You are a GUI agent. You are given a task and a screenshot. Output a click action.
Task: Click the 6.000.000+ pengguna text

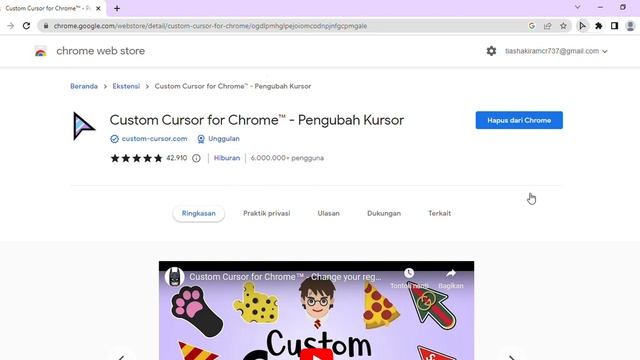pyautogui.click(x=287, y=158)
